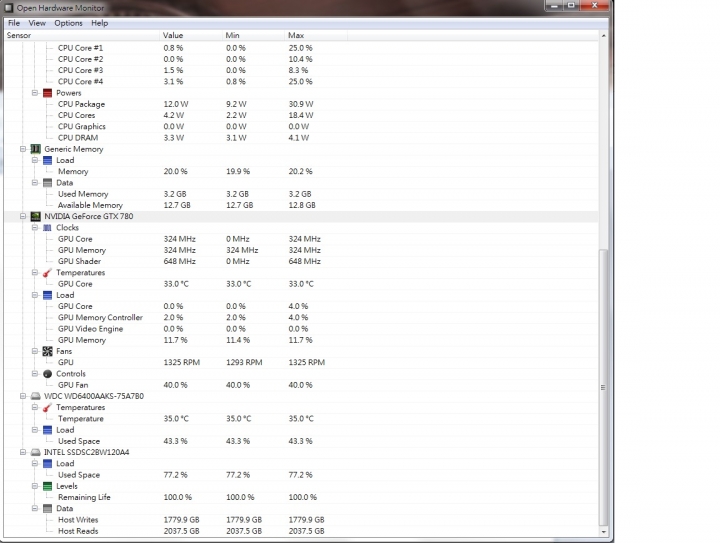720x543 pixels.
Task: Click the Max column header
Action: click(x=316, y=35)
